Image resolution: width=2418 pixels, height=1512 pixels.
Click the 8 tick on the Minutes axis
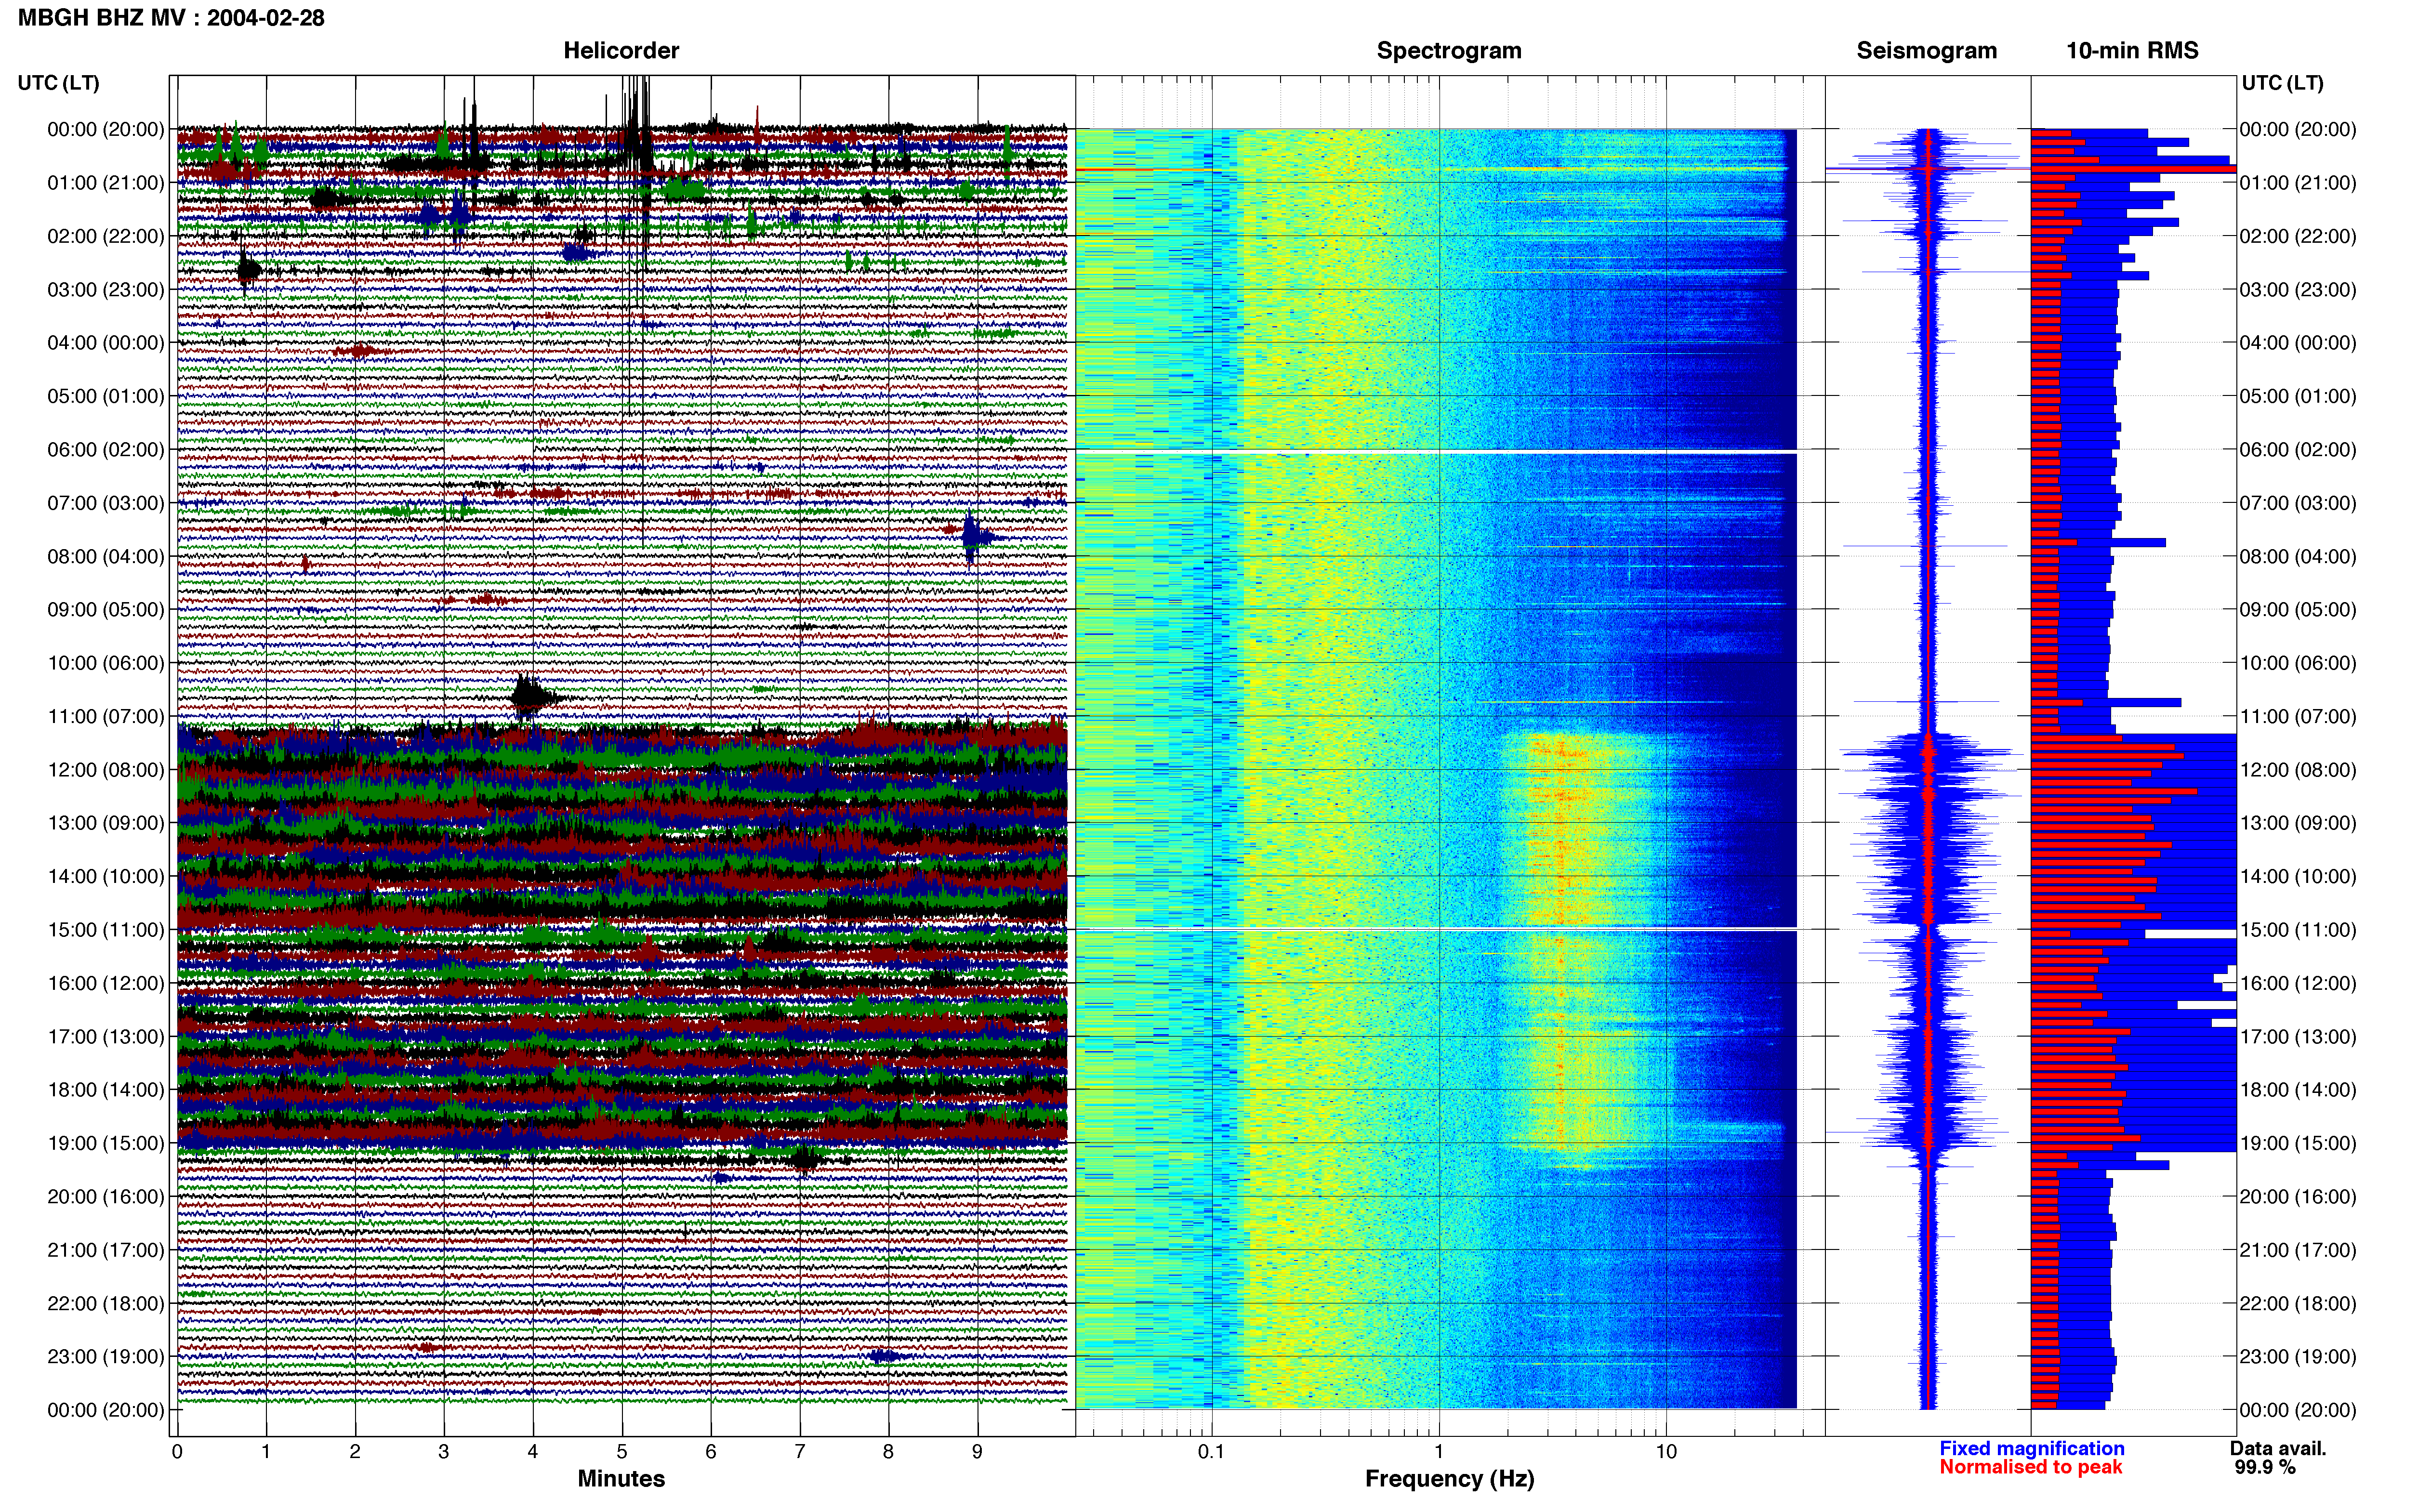coord(888,1452)
